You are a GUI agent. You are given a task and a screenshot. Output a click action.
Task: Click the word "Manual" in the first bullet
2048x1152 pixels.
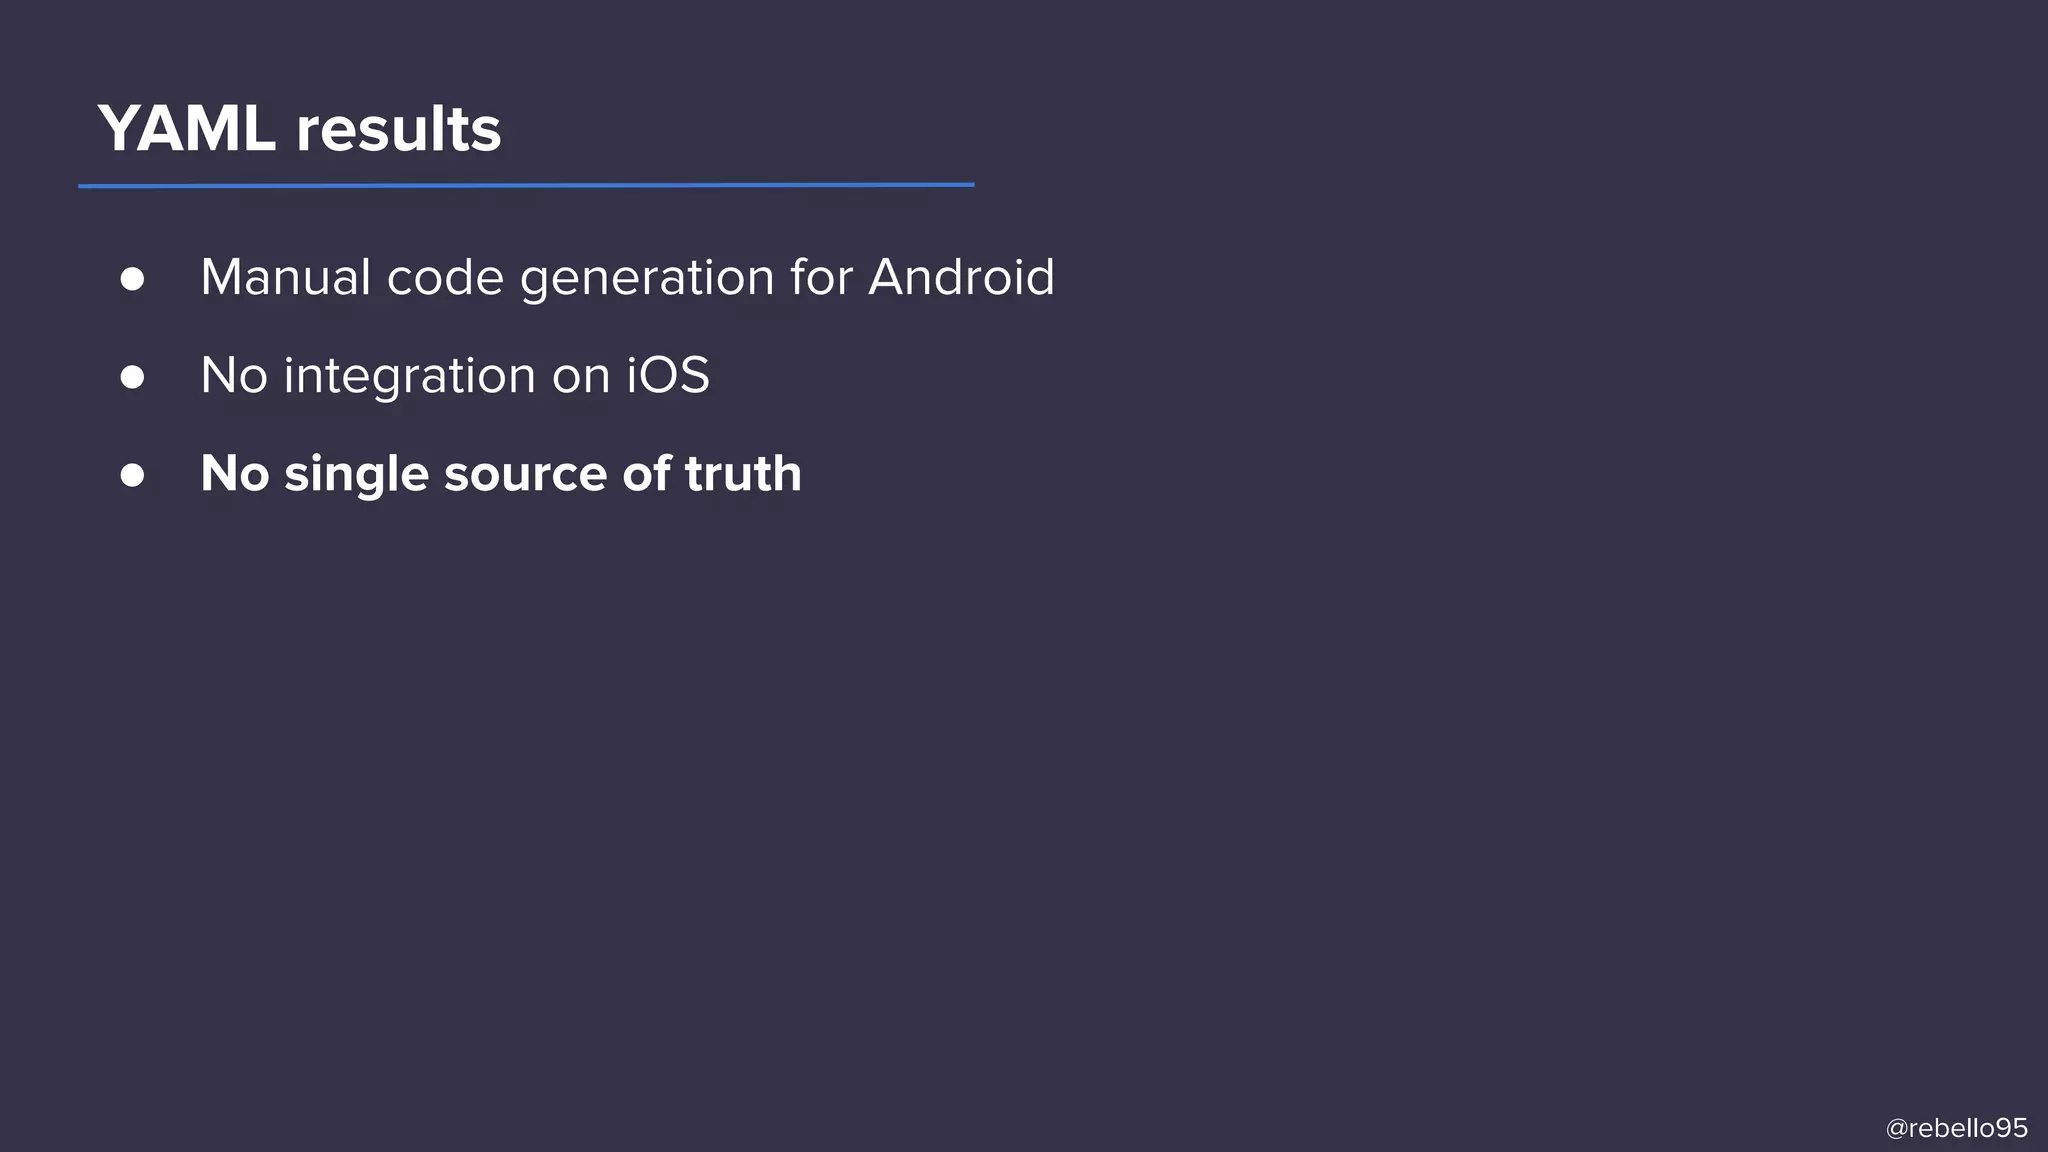[x=286, y=277]
